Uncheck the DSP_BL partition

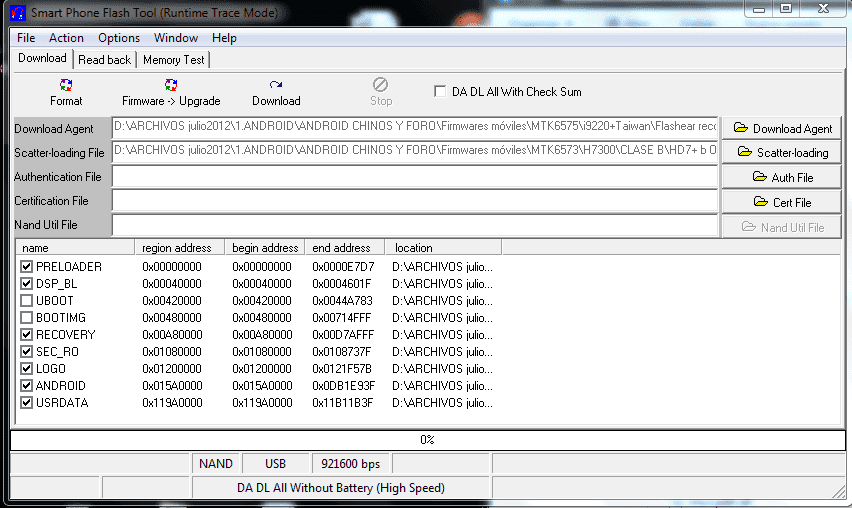pos(26,284)
